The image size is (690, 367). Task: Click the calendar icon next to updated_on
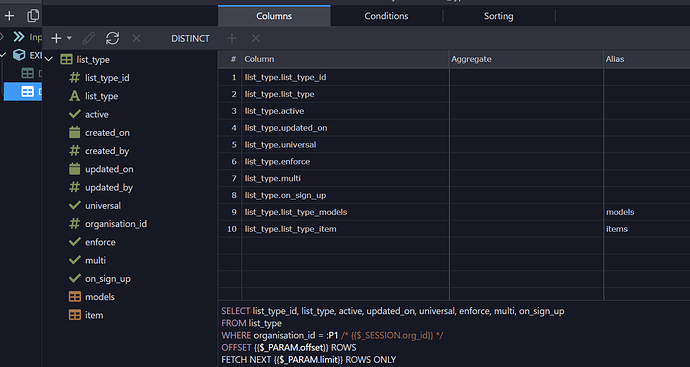click(75, 169)
